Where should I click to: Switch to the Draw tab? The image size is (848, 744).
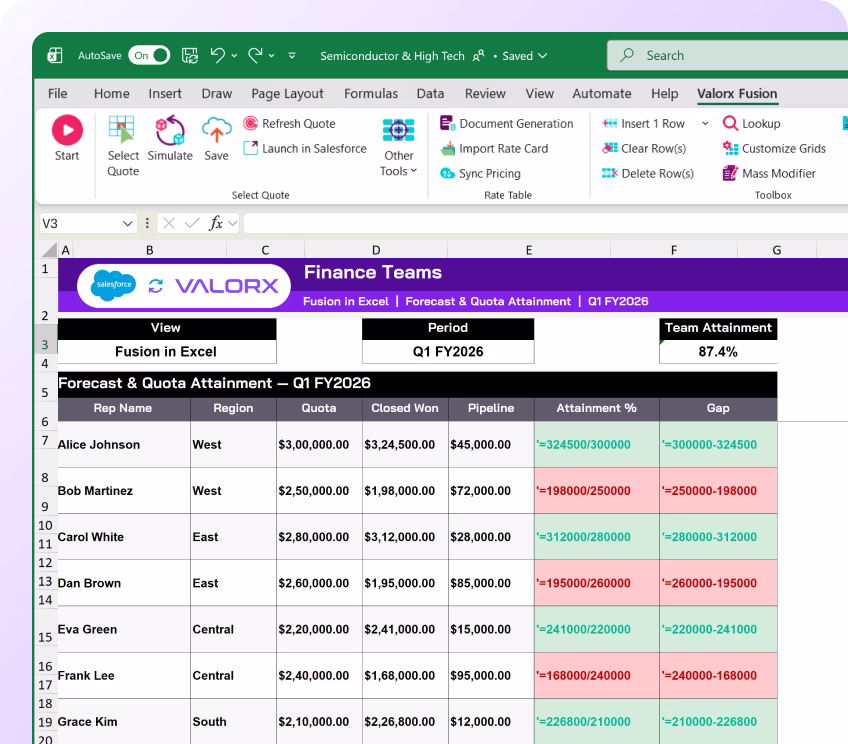216,94
